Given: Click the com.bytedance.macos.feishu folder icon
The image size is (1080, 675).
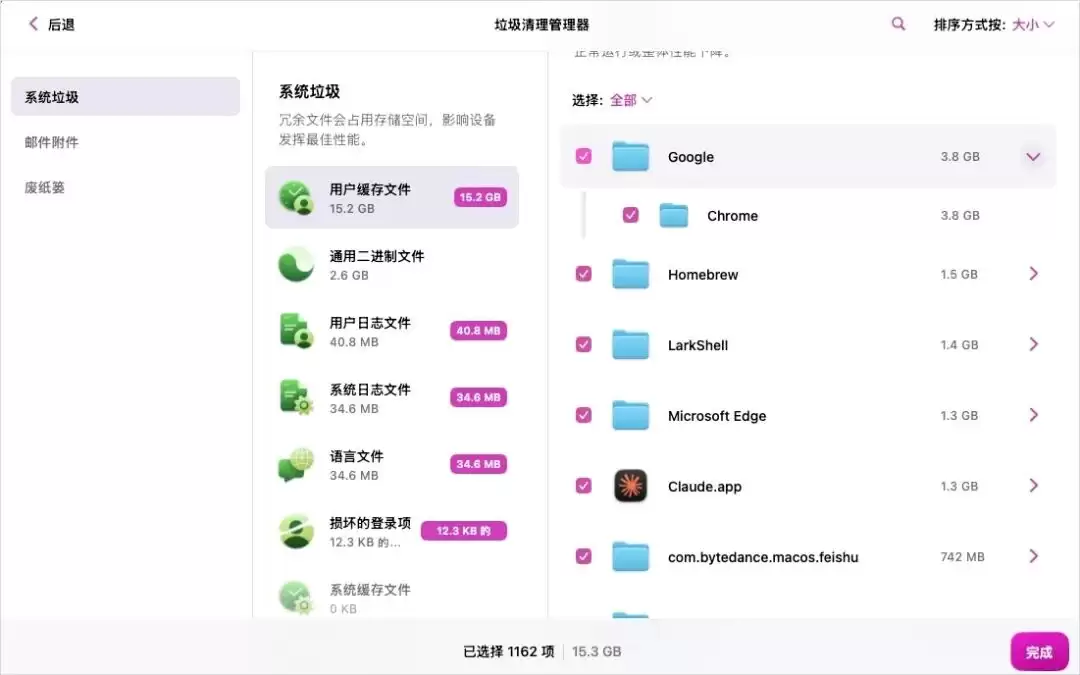Looking at the screenshot, I should 630,557.
